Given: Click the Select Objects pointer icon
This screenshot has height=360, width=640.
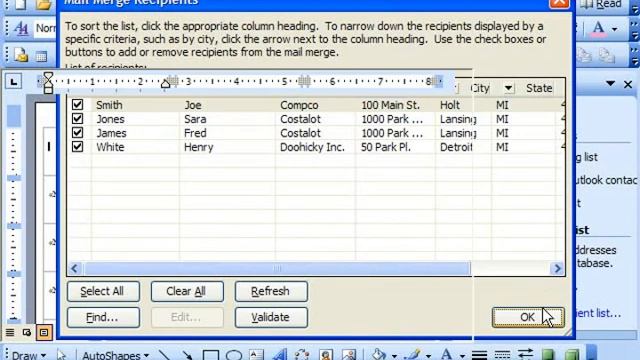Looking at the screenshot, I should 61,355.
